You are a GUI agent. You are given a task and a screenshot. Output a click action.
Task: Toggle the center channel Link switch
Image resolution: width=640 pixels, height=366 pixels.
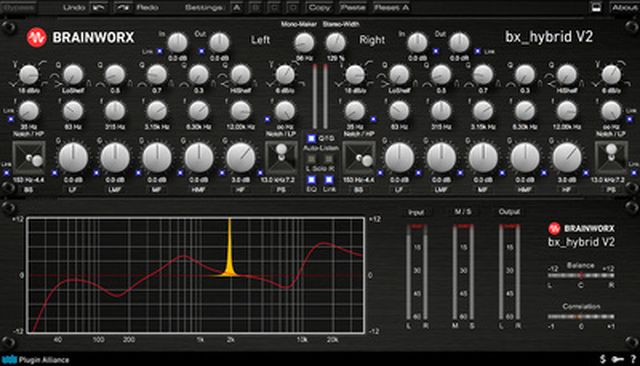[329, 180]
